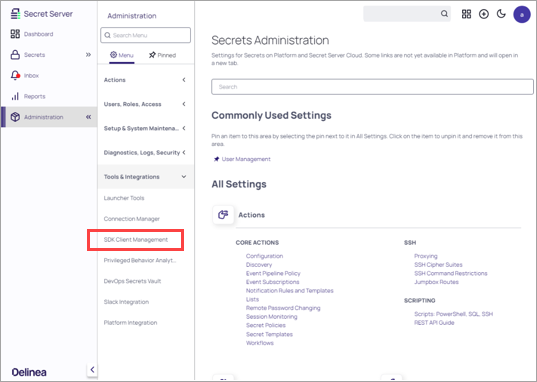Open Configuration link
Viewport: 537px width, 382px height.
coord(264,256)
